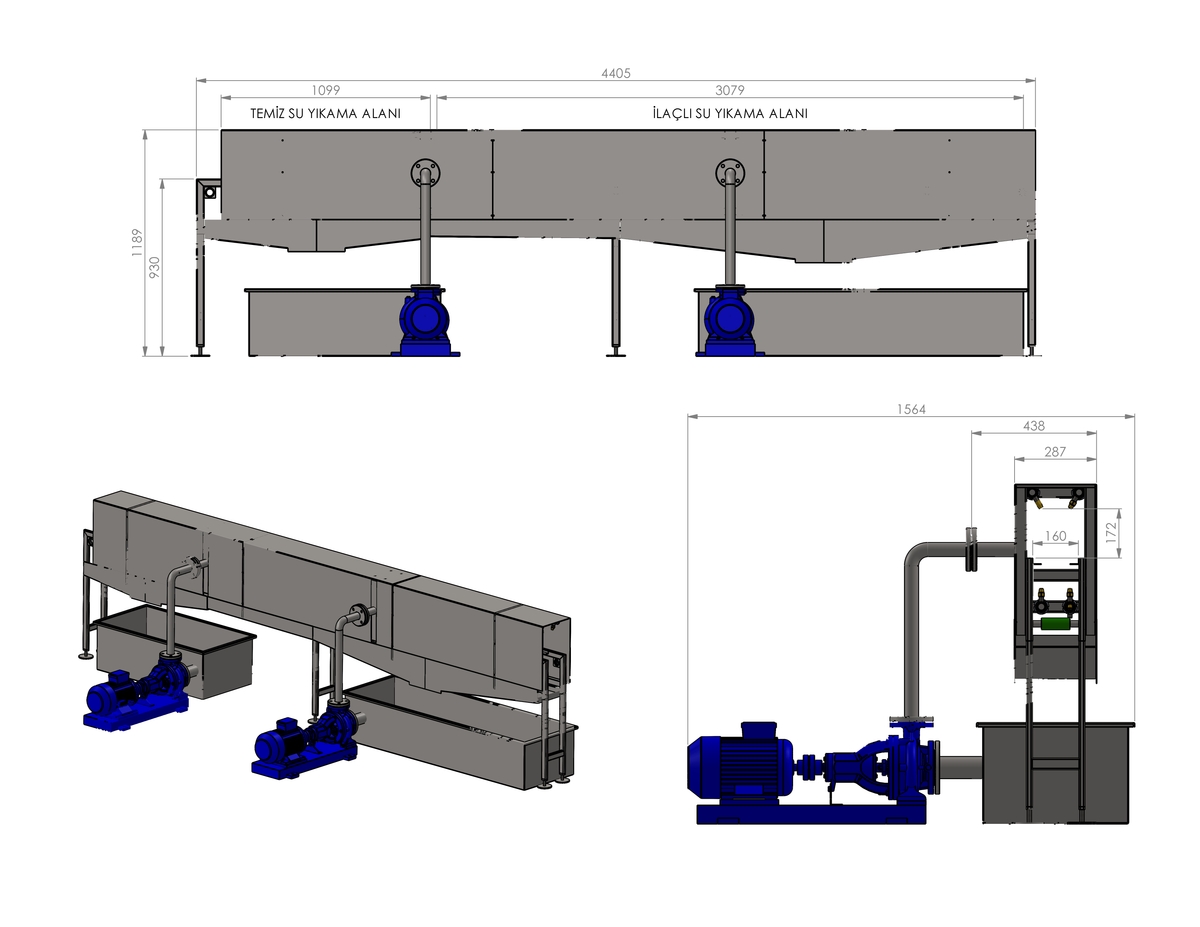
Task: Select the right circular pipe flange in front view
Action: pos(730,172)
